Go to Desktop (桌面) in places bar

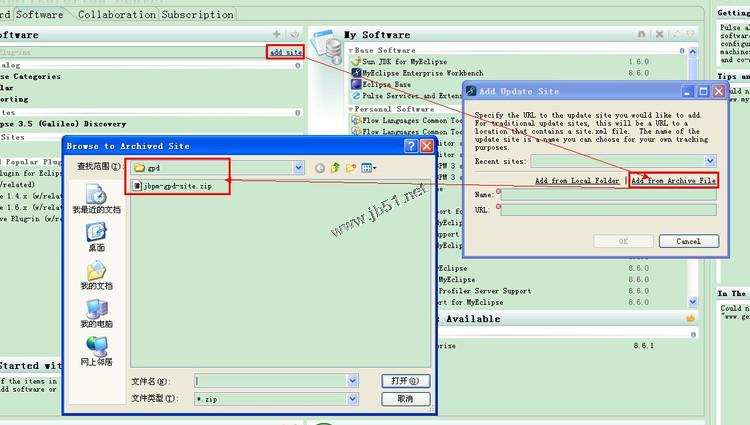point(96,238)
